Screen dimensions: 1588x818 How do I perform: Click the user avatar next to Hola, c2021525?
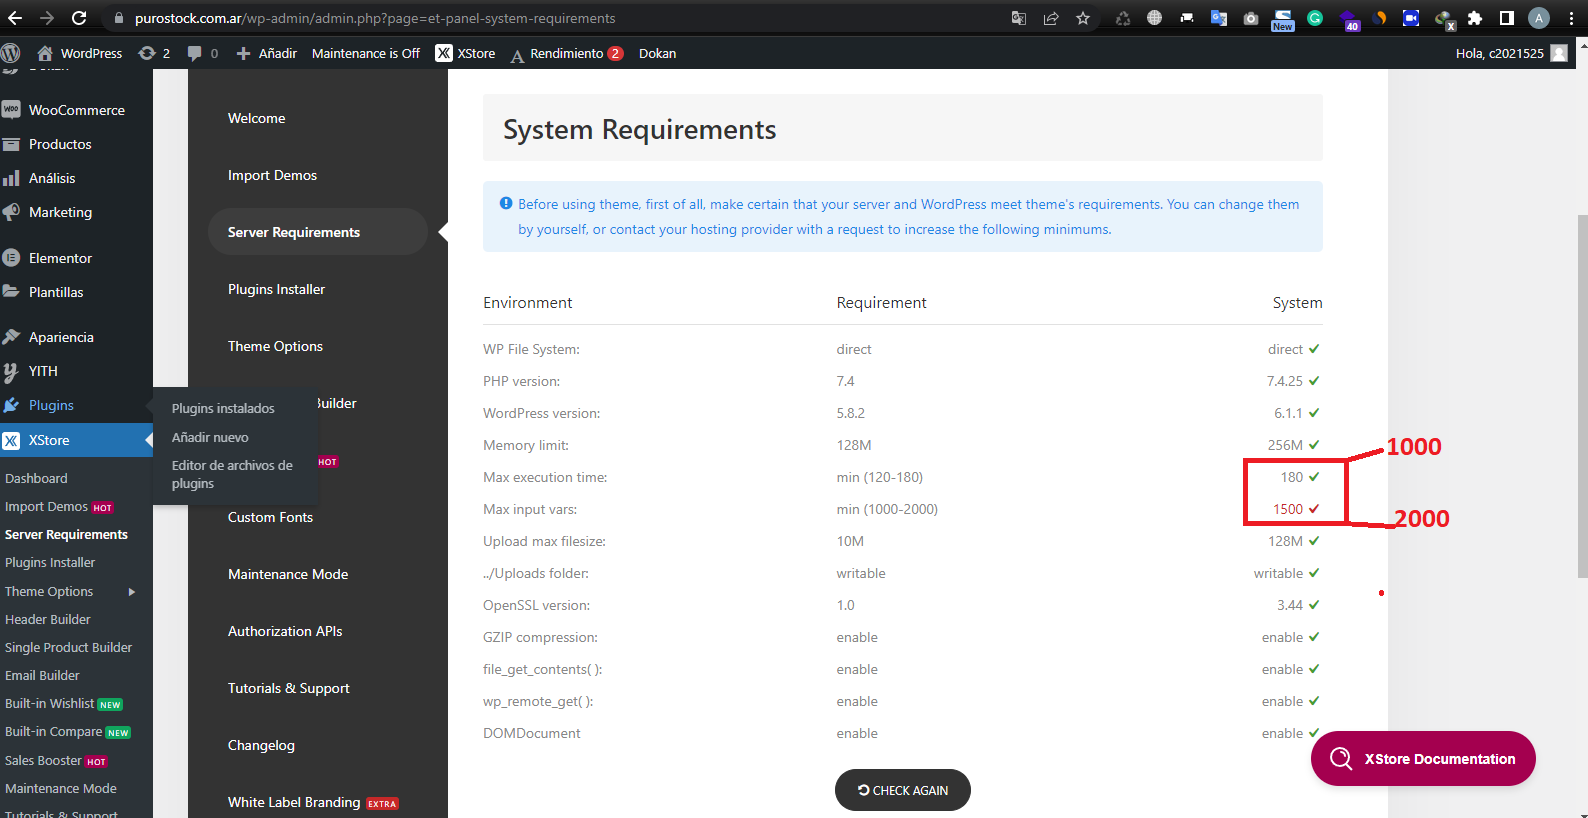pos(1559,53)
